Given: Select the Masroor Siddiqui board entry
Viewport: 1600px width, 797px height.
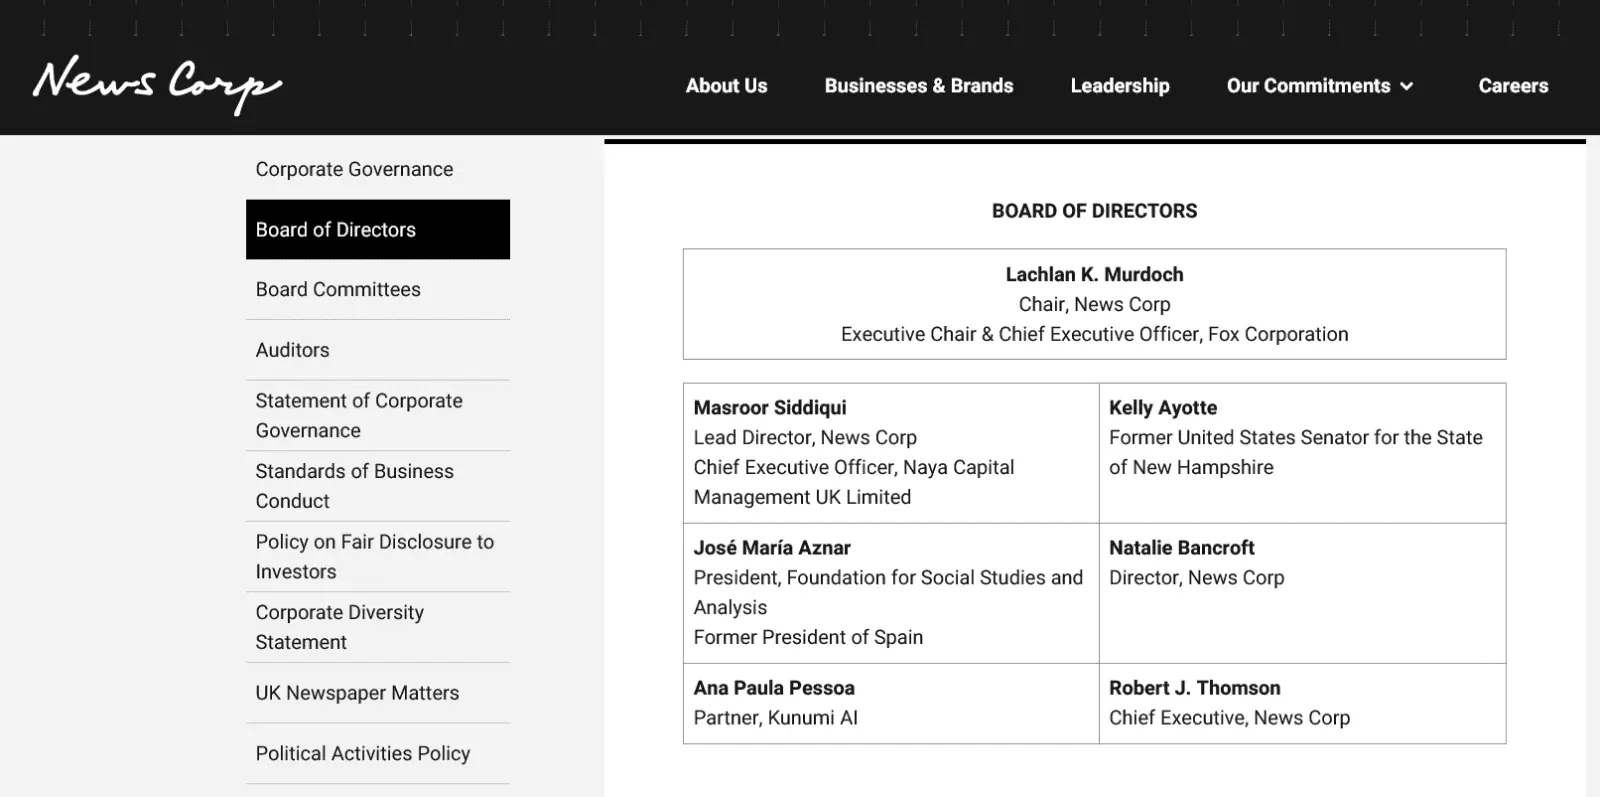Looking at the screenshot, I should tap(770, 408).
